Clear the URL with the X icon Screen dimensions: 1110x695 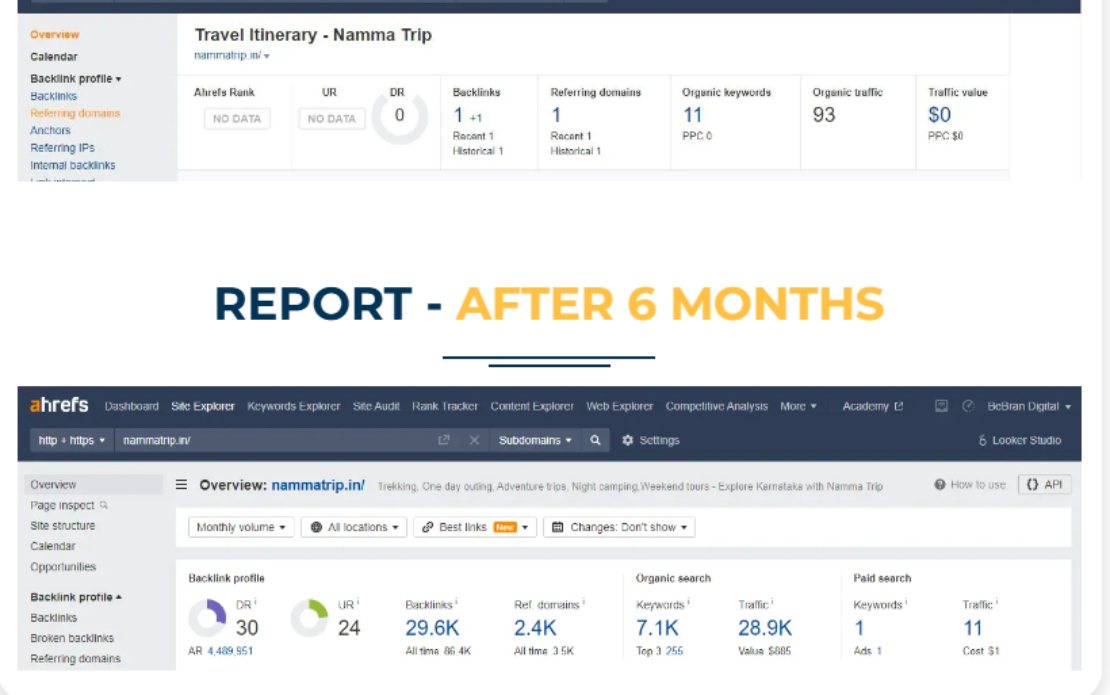474,440
